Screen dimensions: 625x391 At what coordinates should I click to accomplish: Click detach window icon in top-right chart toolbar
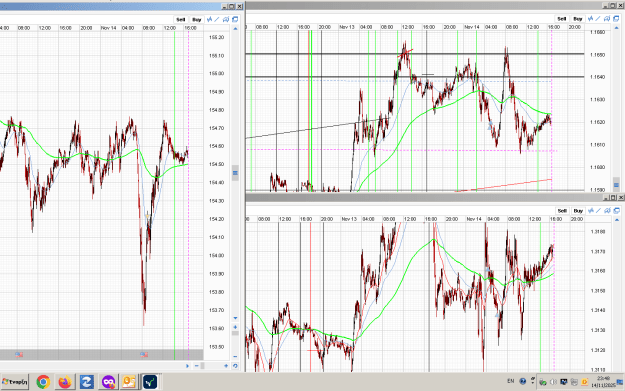click(x=616, y=18)
